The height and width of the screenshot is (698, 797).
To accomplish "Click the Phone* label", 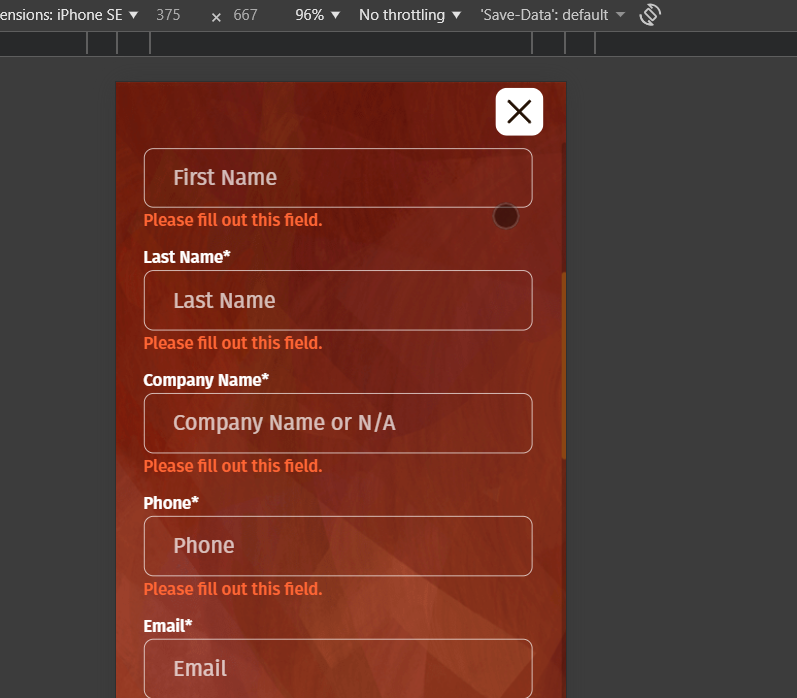I will (x=171, y=503).
